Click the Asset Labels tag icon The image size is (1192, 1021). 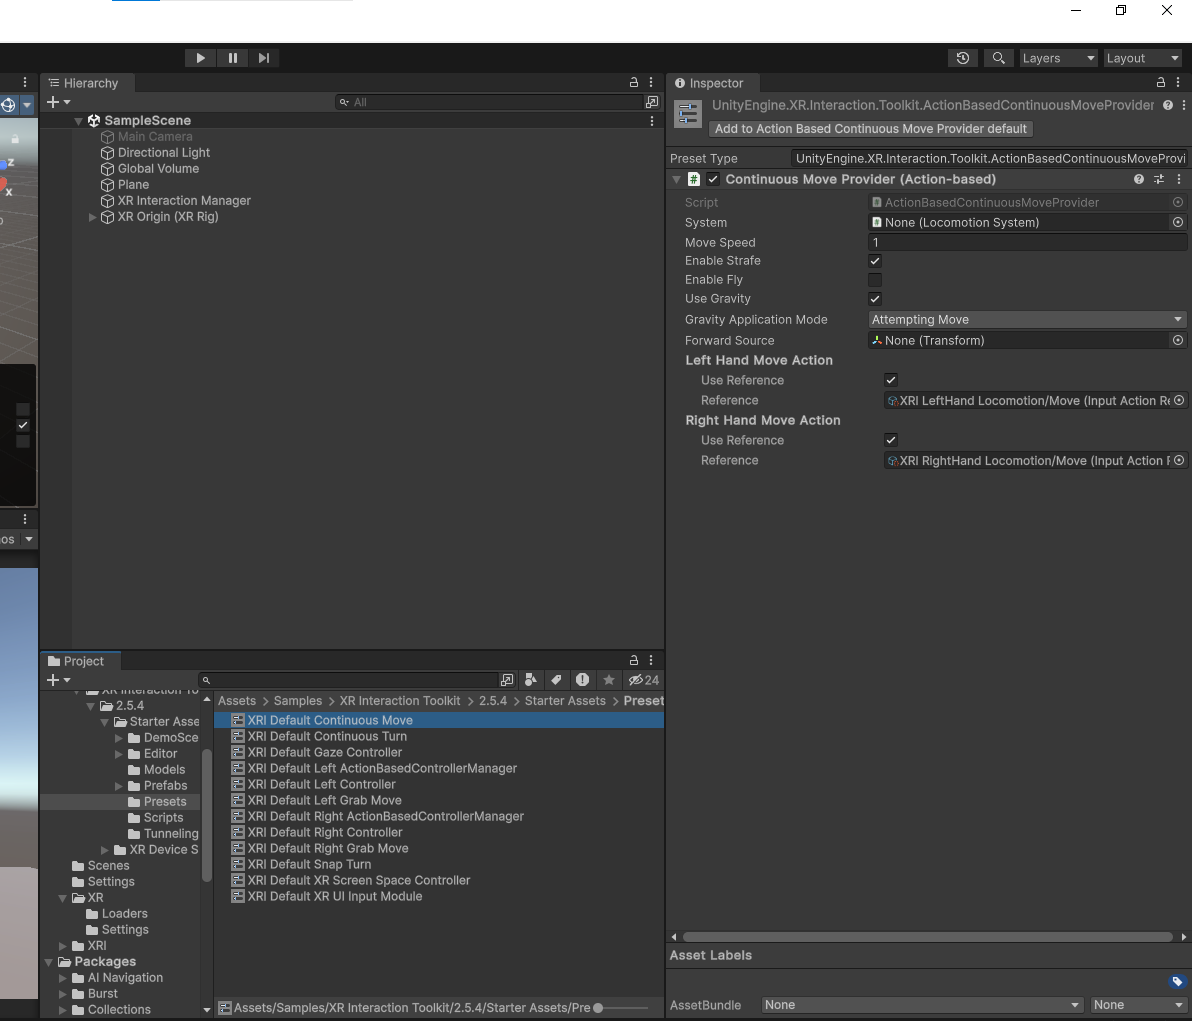pyautogui.click(x=1177, y=981)
